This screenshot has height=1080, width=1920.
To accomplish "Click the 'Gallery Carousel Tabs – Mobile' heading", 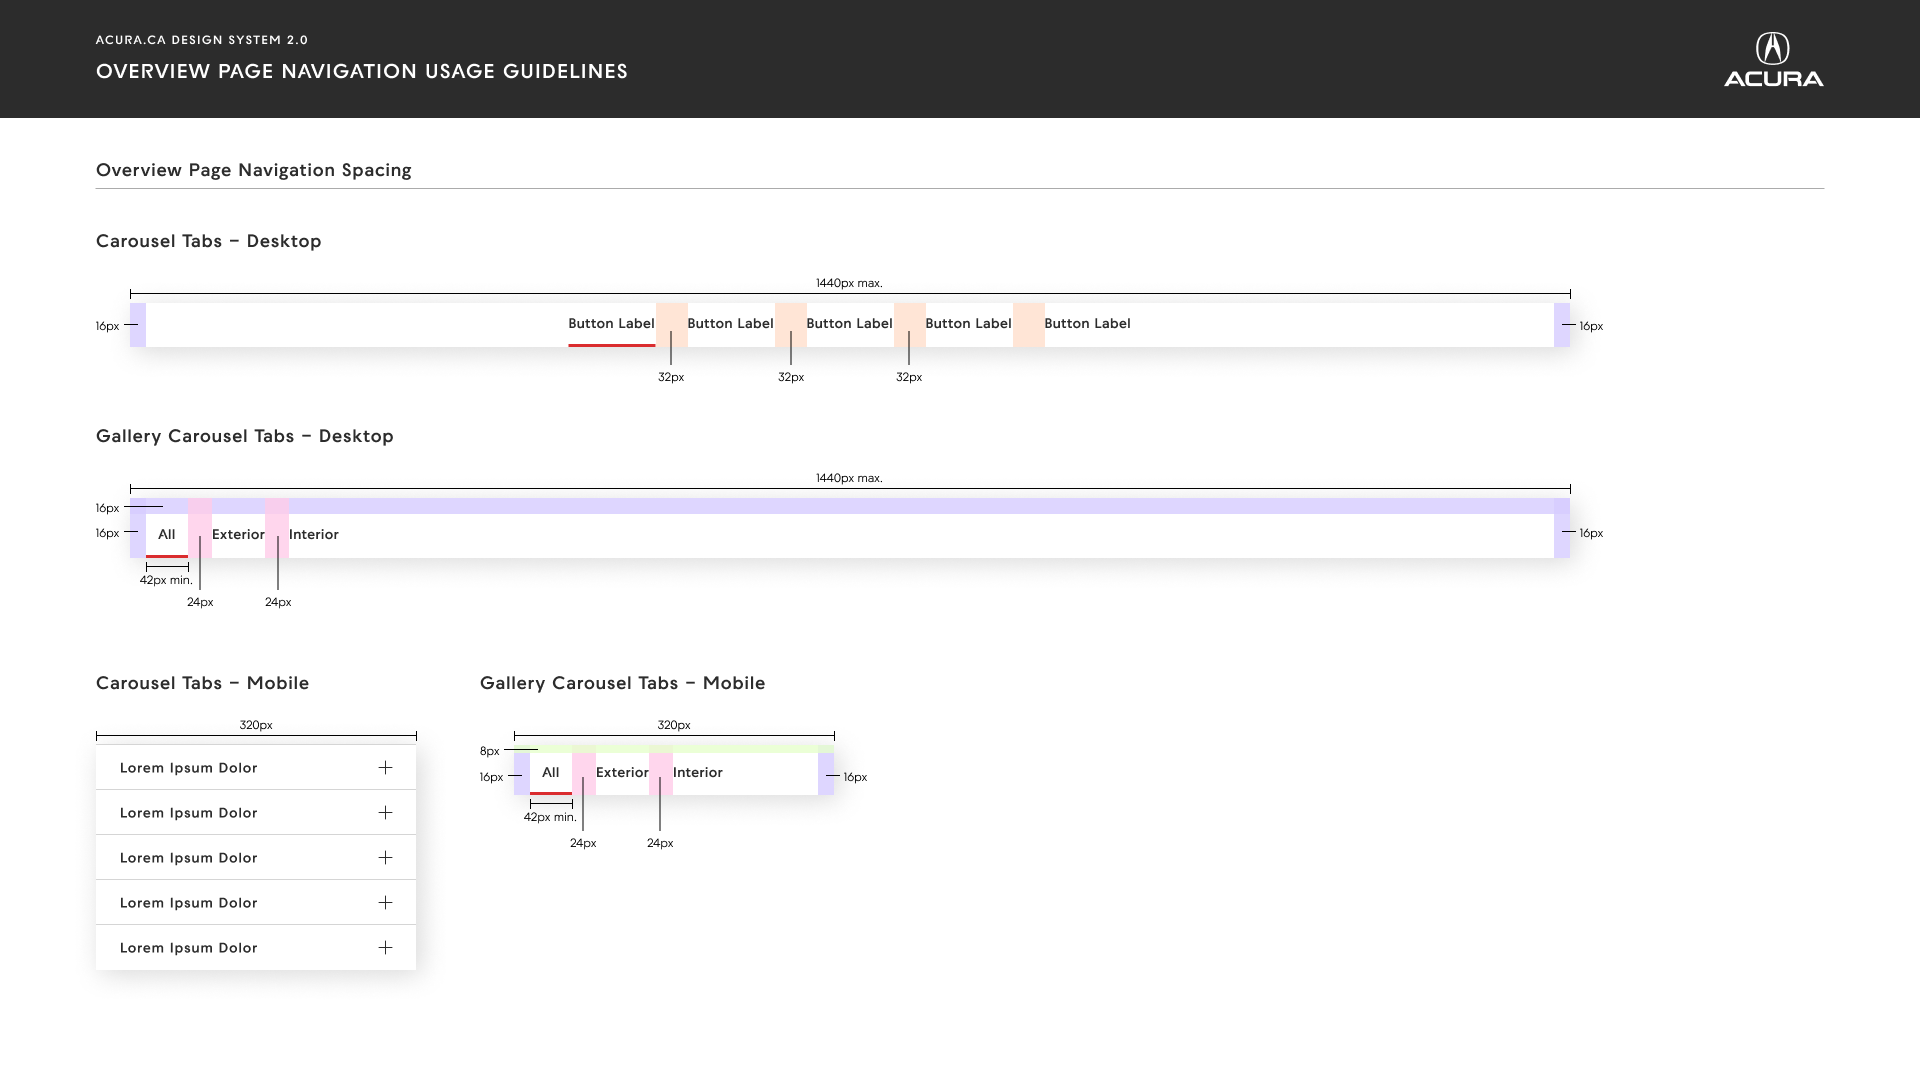I will pyautogui.click(x=623, y=683).
